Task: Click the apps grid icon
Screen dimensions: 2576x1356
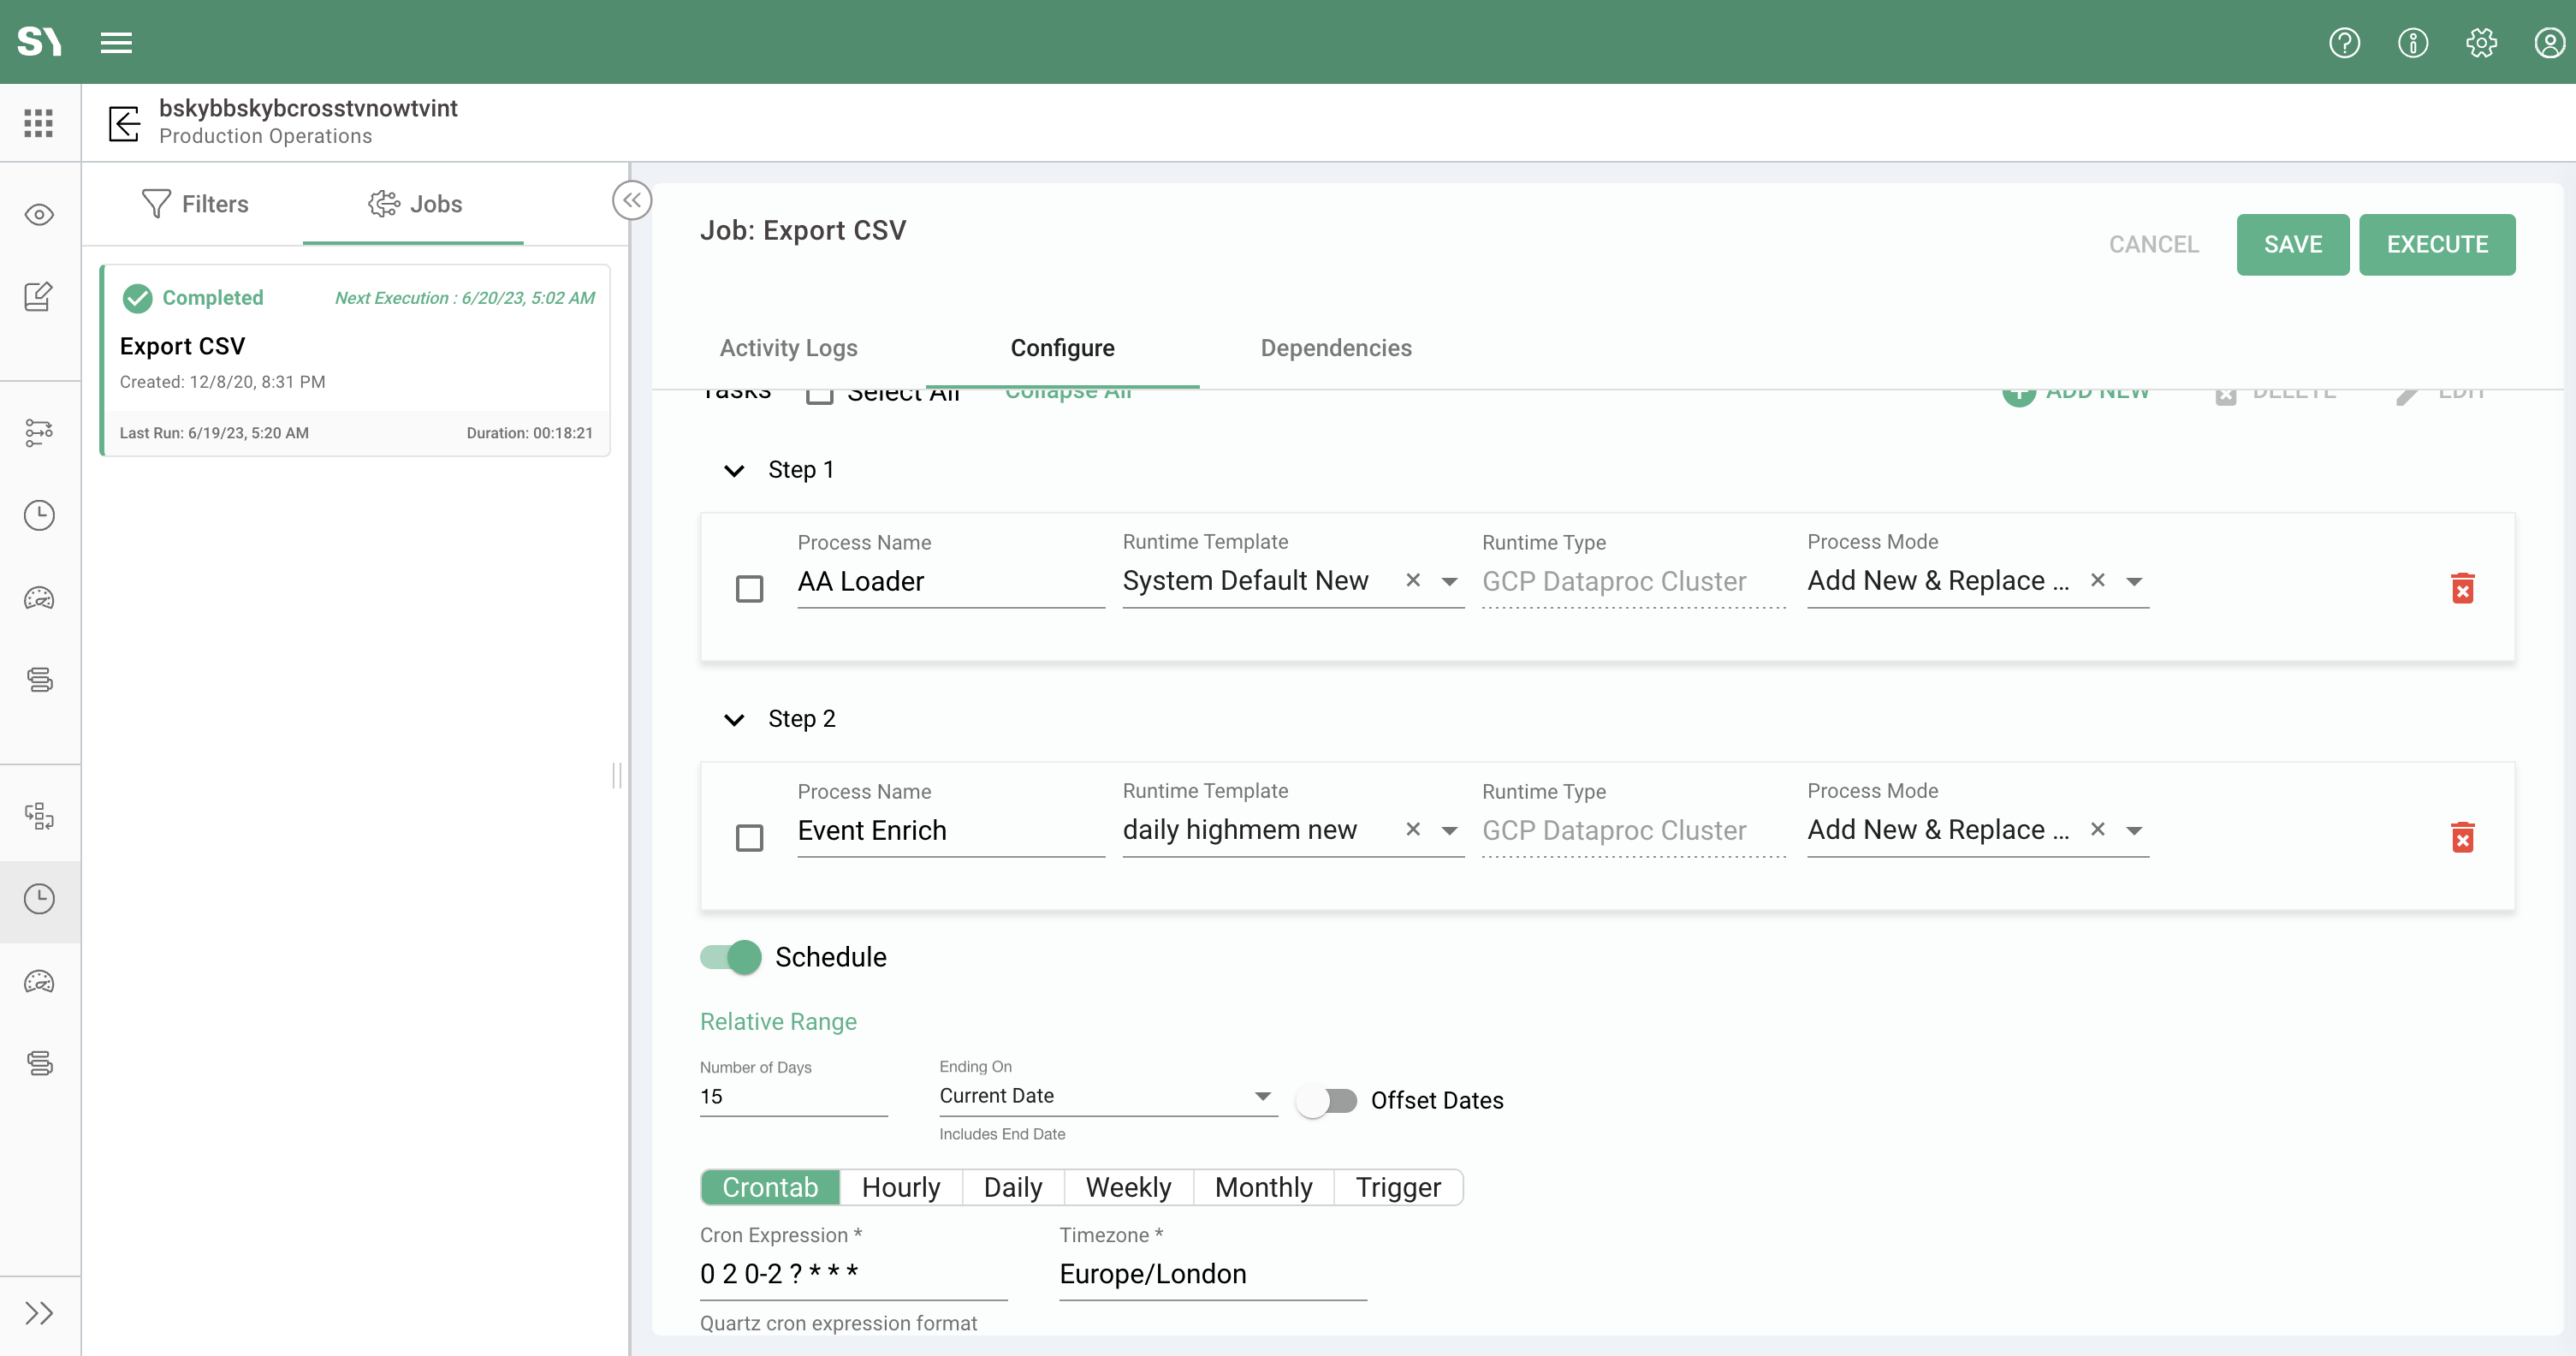Action: [39, 122]
